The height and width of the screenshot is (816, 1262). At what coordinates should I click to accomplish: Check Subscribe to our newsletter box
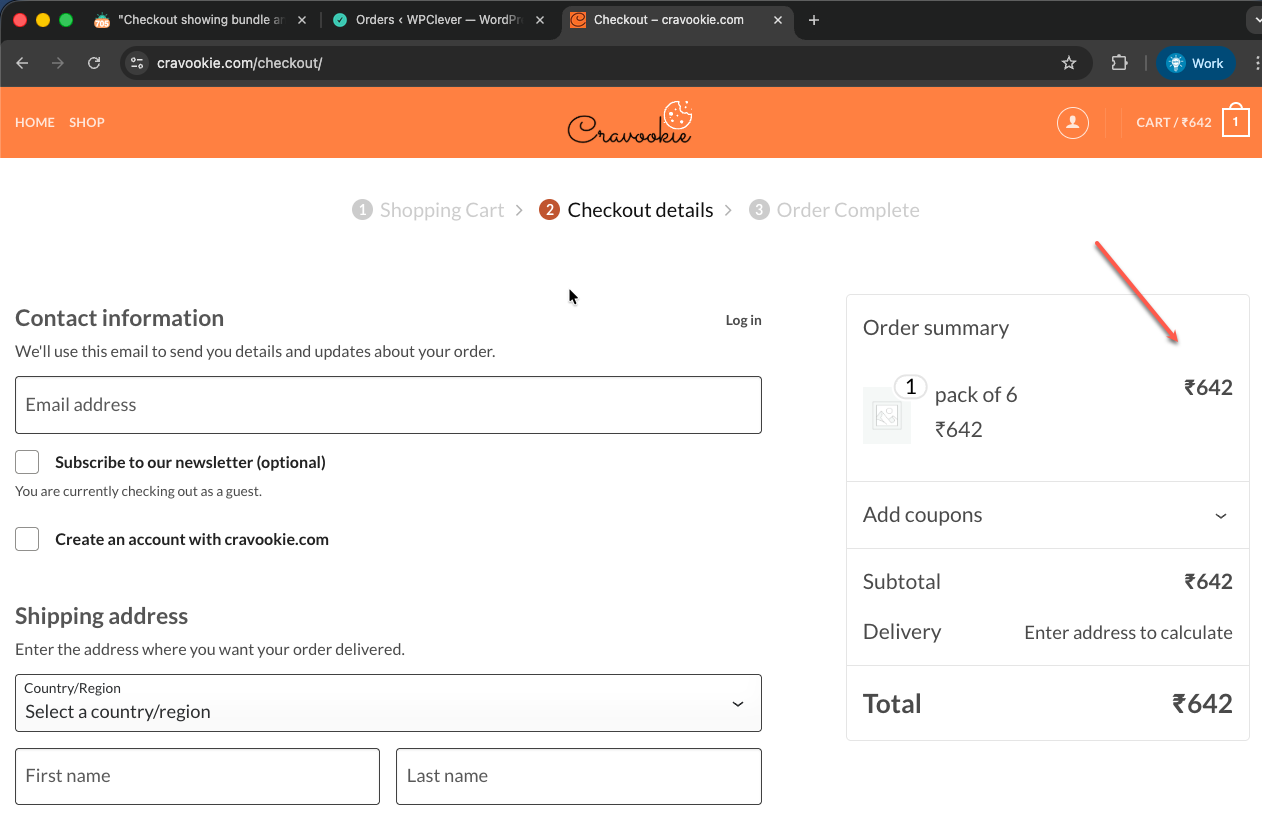click(27, 462)
